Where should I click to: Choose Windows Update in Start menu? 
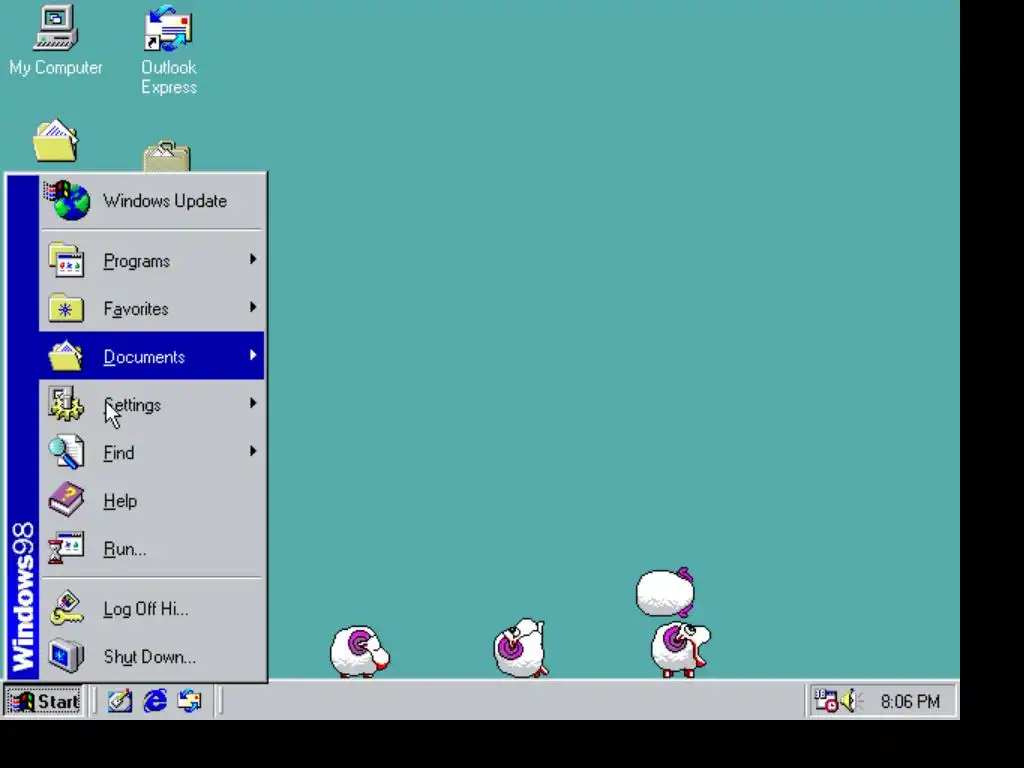(x=152, y=200)
